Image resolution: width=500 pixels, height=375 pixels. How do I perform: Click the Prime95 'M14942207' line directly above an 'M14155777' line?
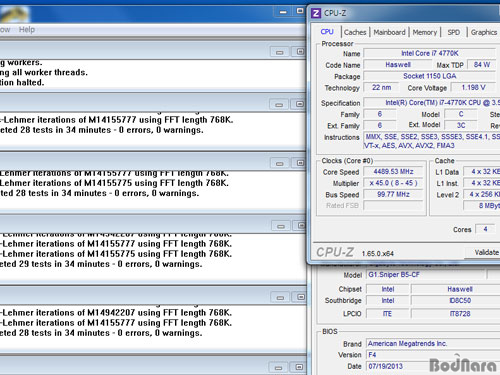(x=116, y=312)
